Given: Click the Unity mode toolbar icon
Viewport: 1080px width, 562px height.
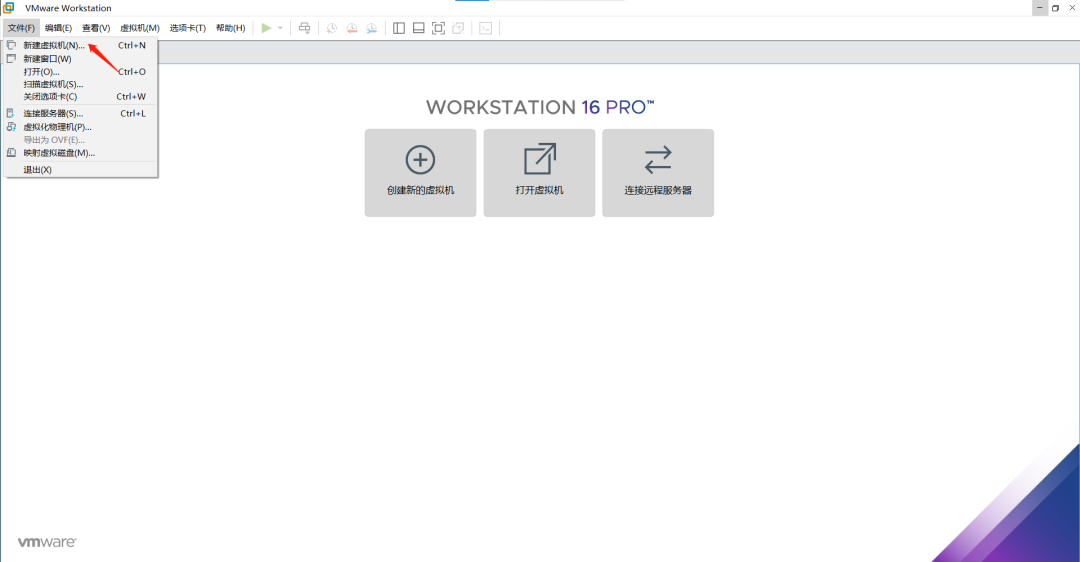Looking at the screenshot, I should pos(458,28).
